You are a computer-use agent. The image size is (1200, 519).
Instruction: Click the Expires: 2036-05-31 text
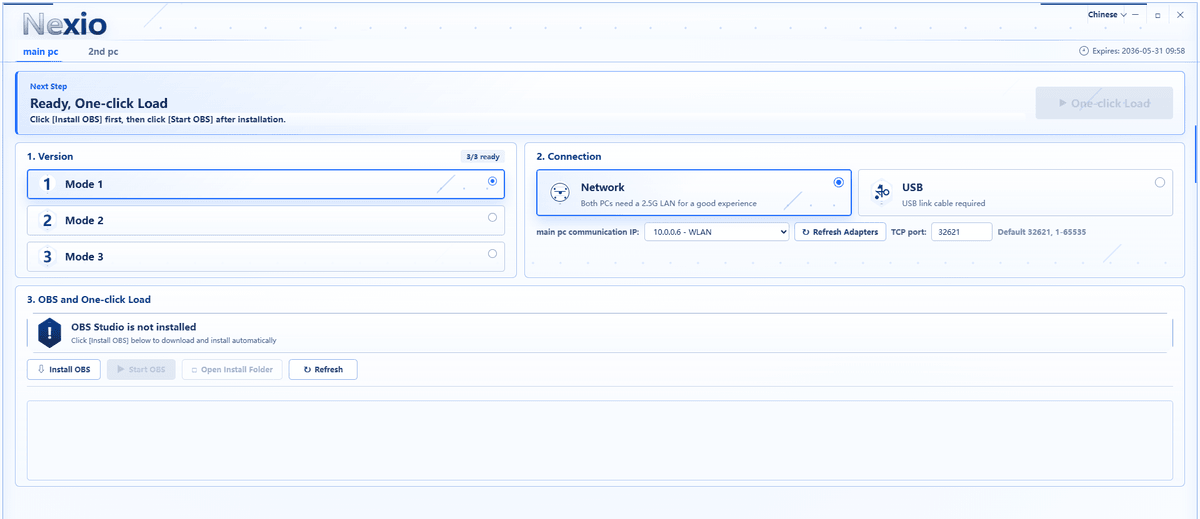pyautogui.click(x=1139, y=51)
